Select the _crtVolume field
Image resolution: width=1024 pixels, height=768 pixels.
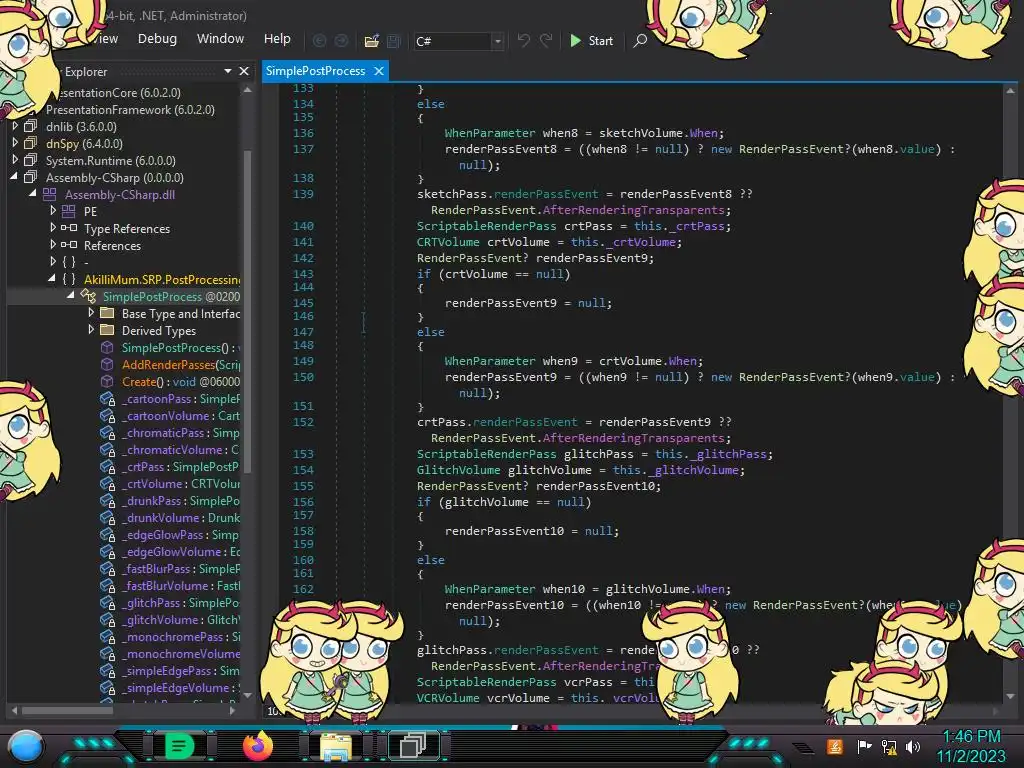pos(181,483)
